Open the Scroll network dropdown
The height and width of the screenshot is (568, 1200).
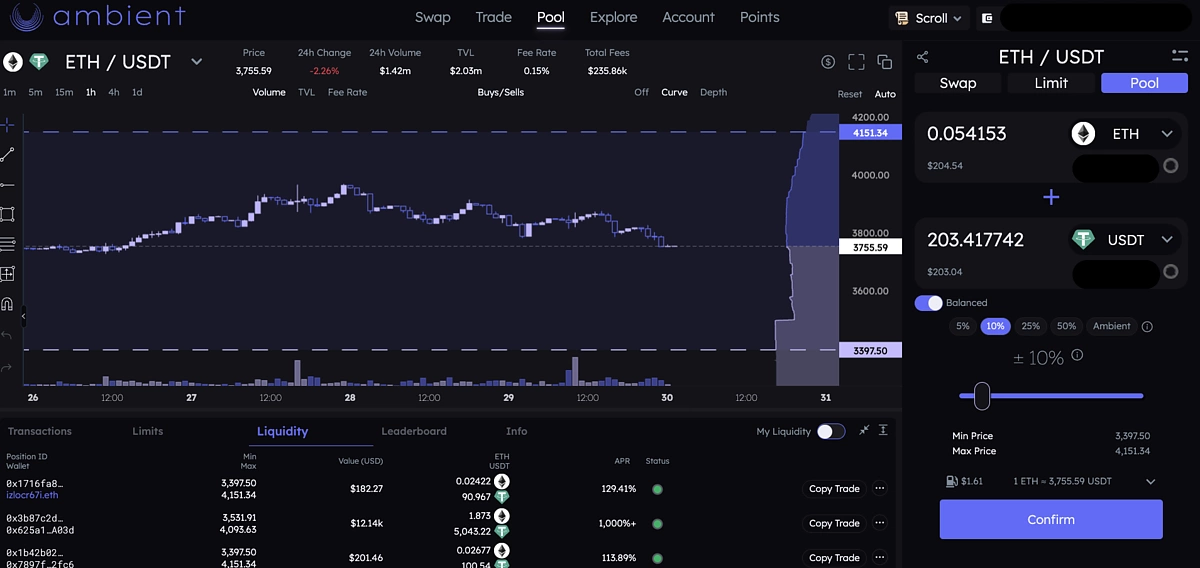point(930,18)
